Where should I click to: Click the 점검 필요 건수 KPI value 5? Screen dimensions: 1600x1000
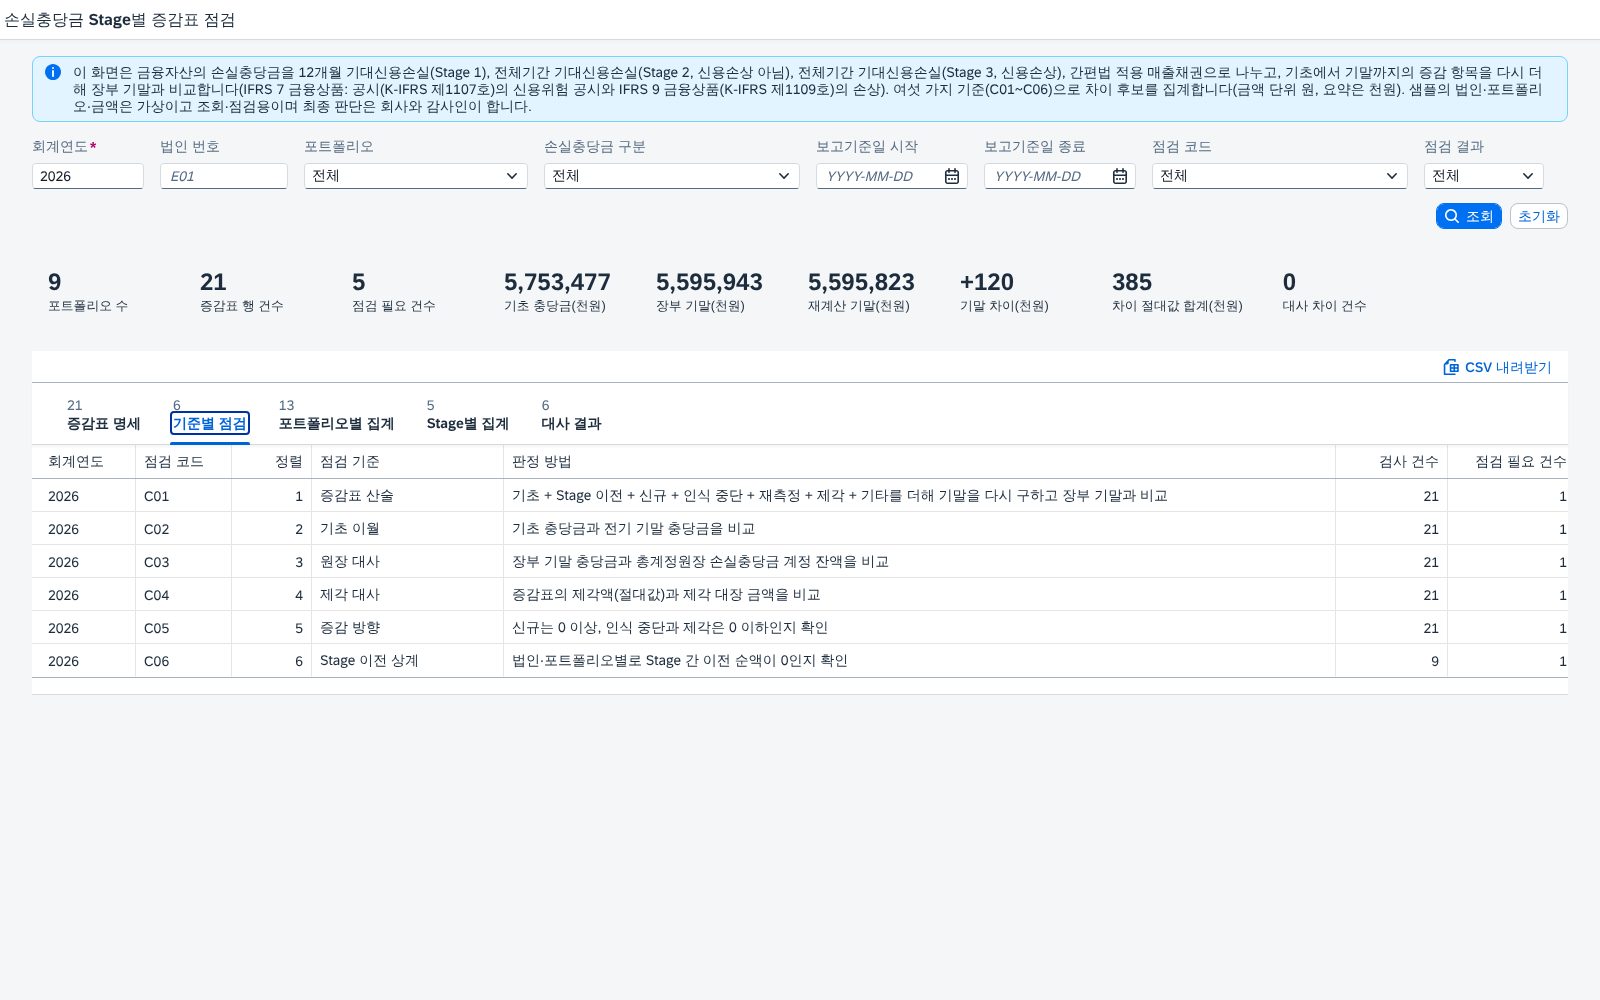pos(359,282)
